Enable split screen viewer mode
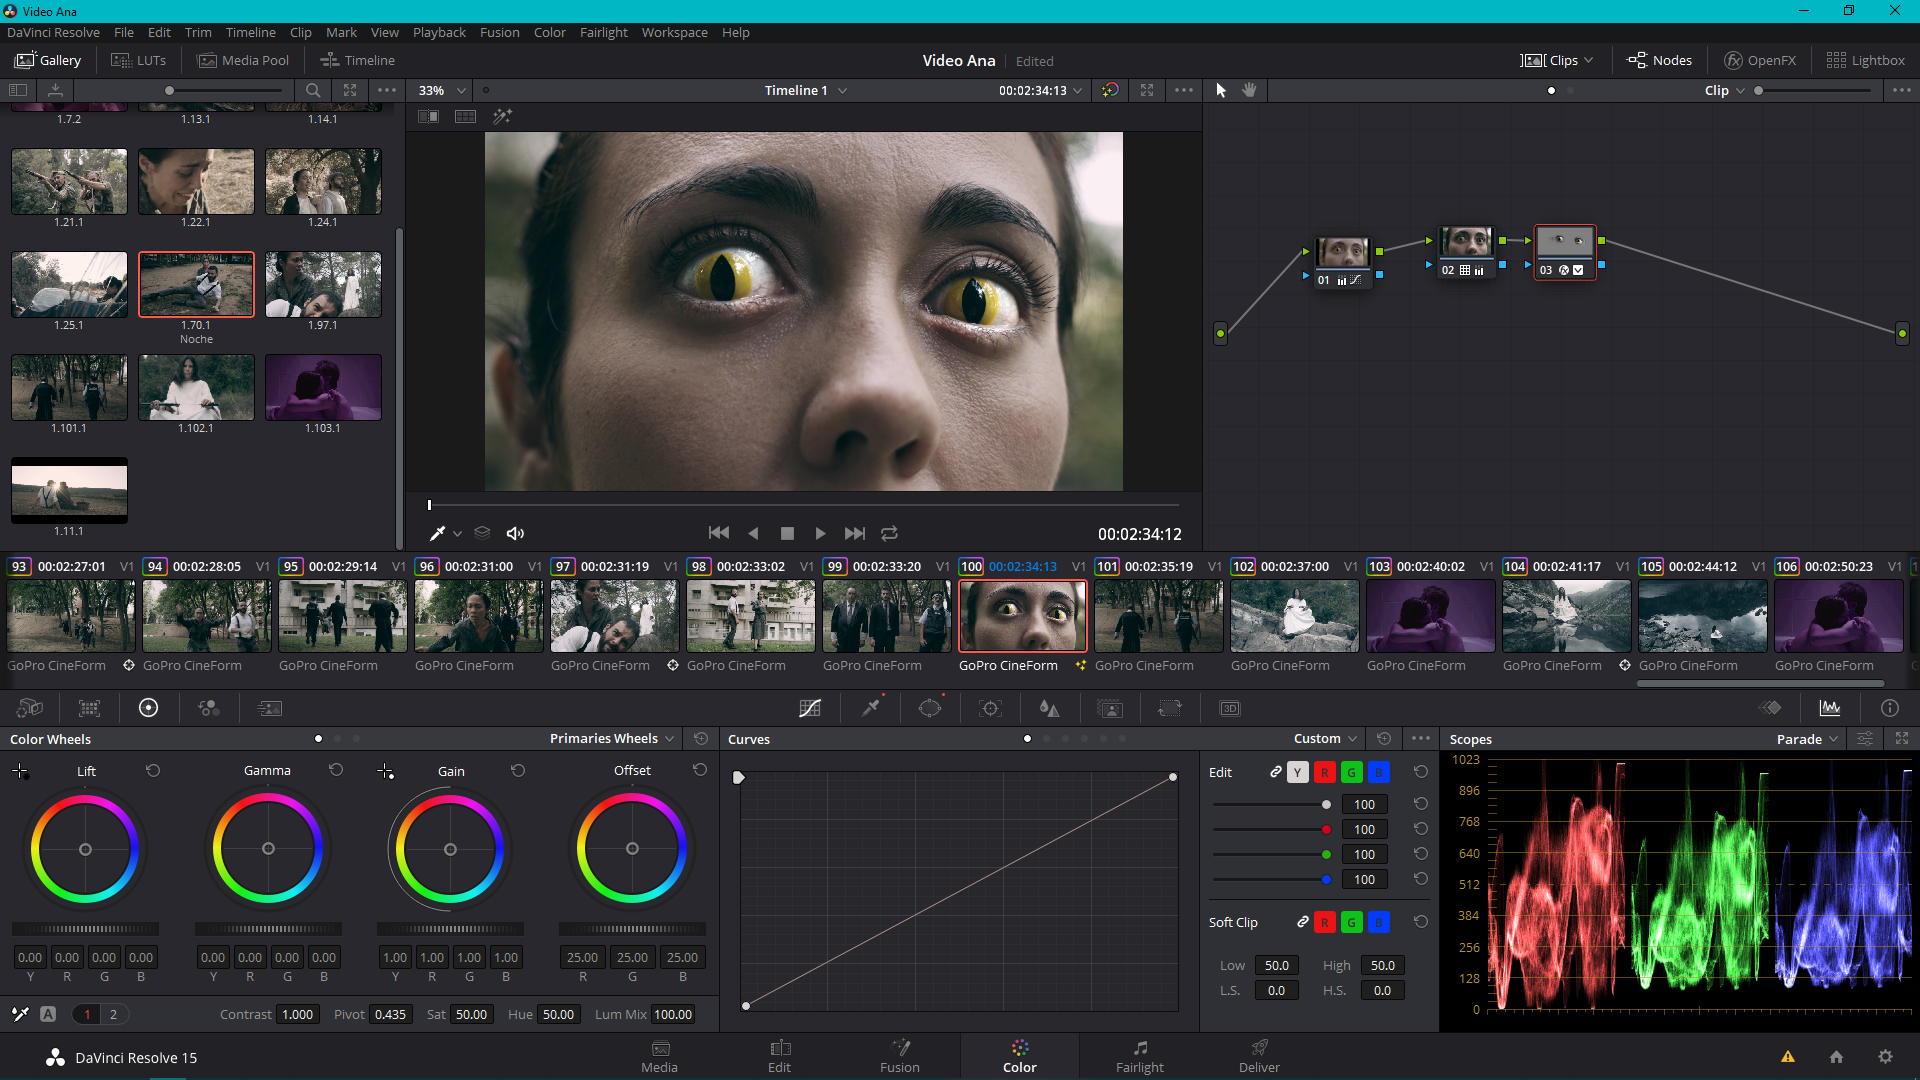This screenshot has height=1080, width=1920. (x=465, y=116)
